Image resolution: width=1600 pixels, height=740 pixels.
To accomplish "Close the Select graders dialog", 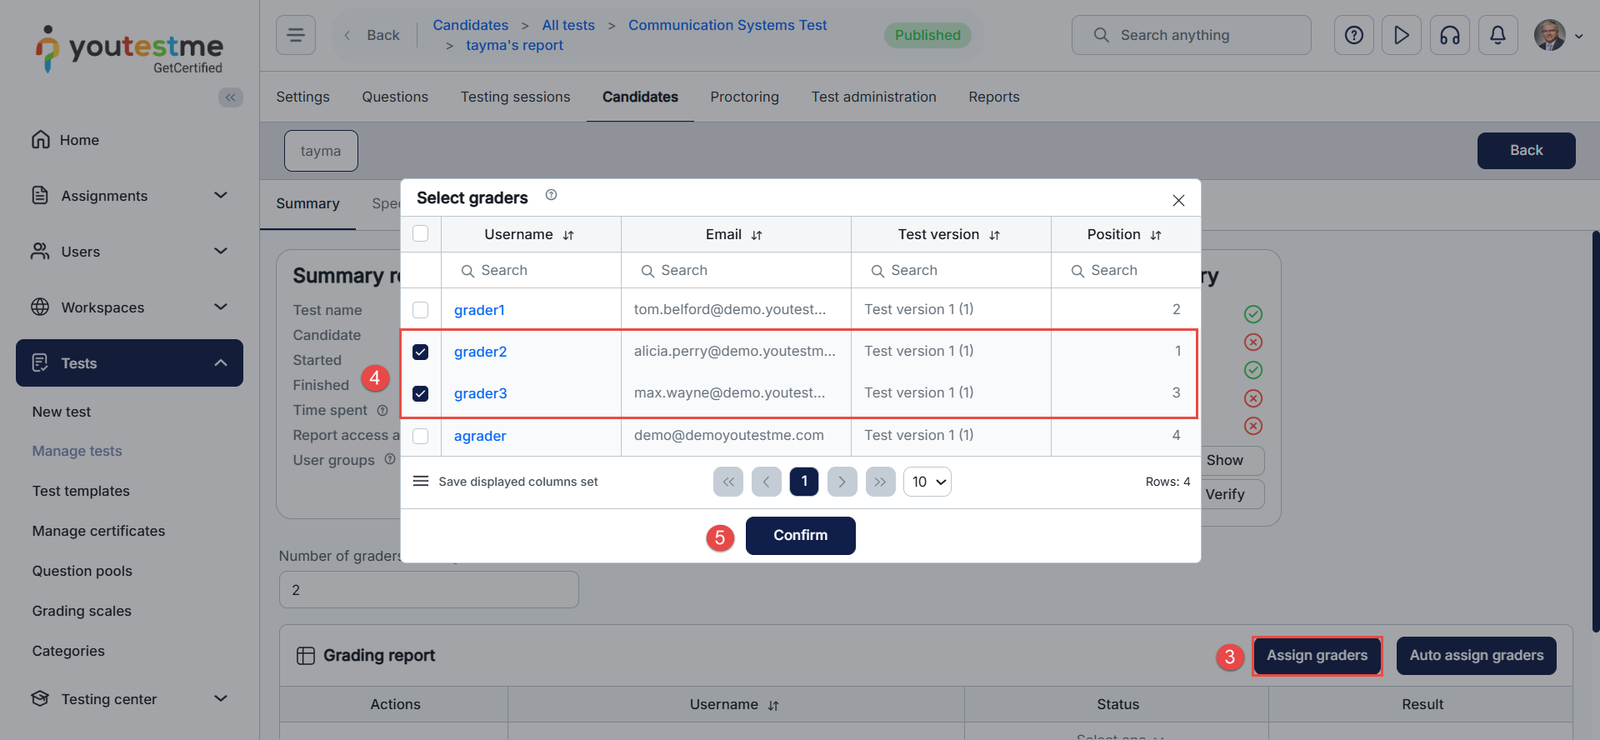I will tap(1178, 200).
